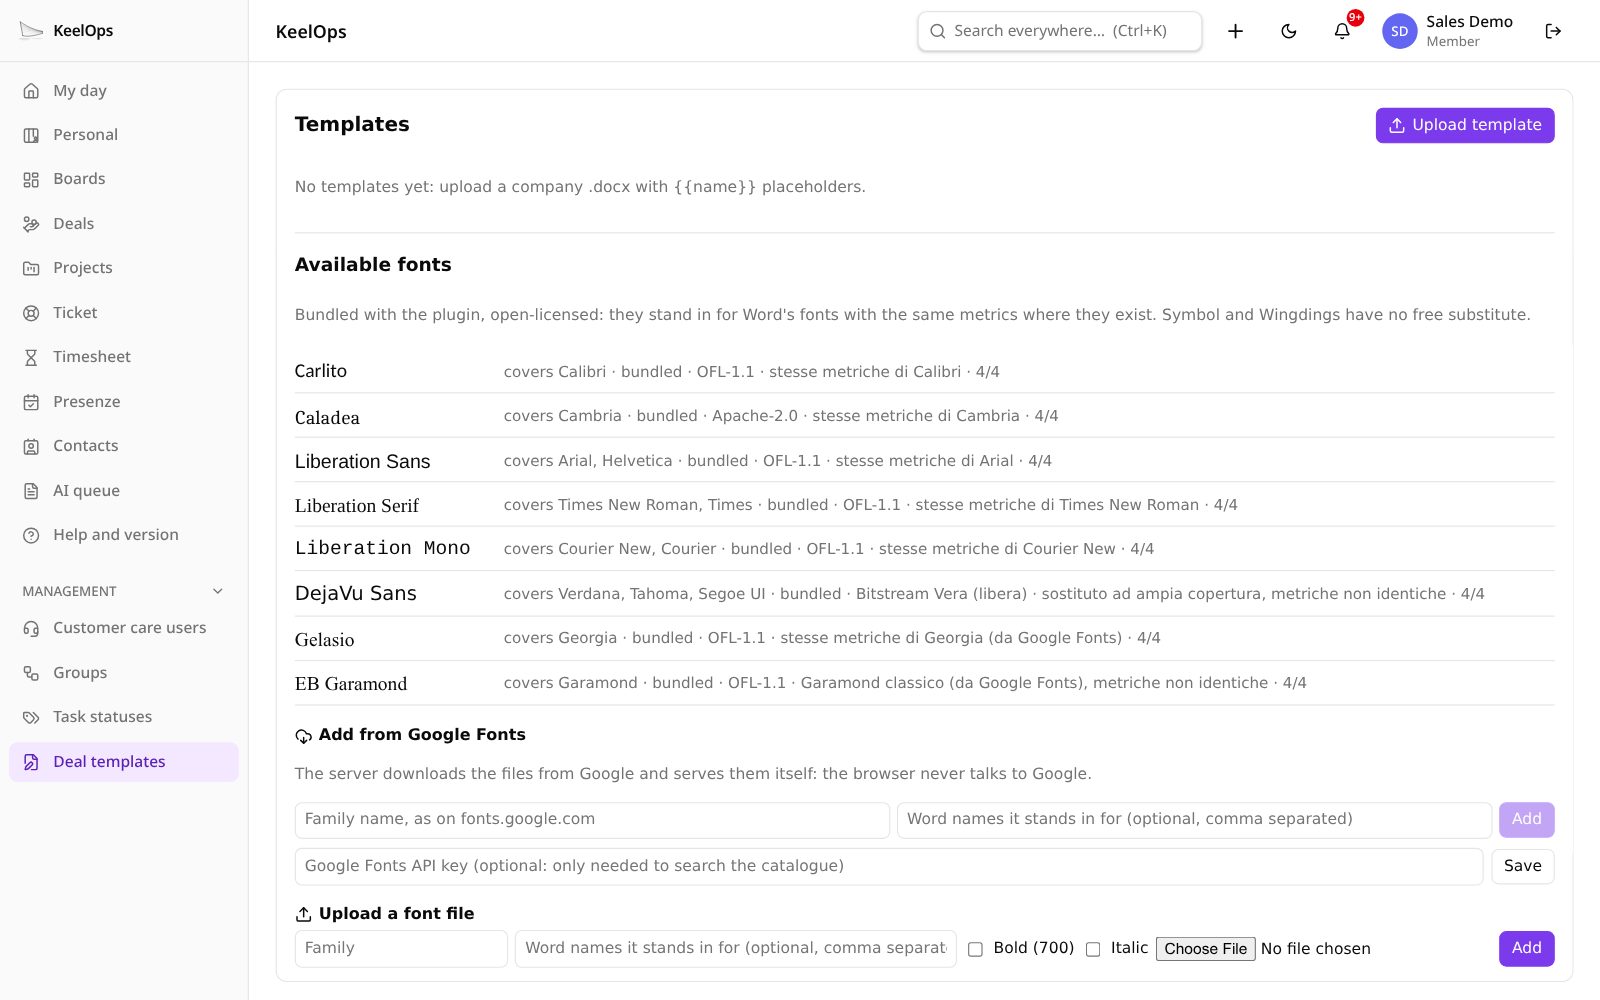Go to Boards in sidebar
The width and height of the screenshot is (1600, 1000).
pyautogui.click(x=124, y=179)
